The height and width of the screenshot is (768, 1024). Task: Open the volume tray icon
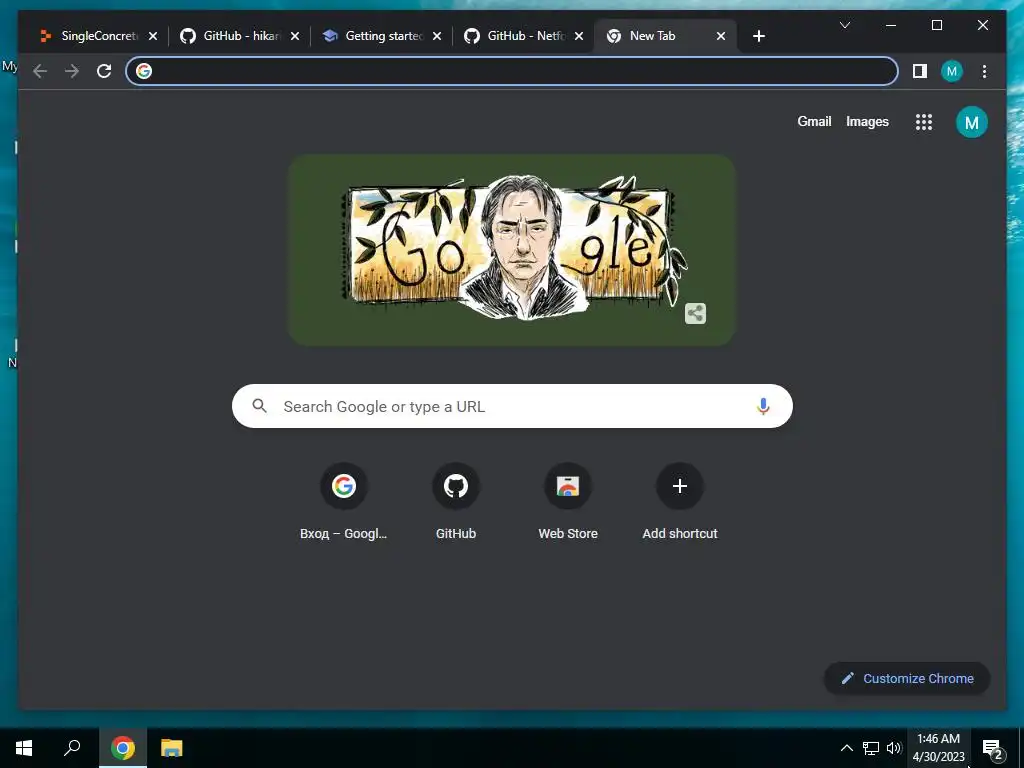click(x=894, y=748)
